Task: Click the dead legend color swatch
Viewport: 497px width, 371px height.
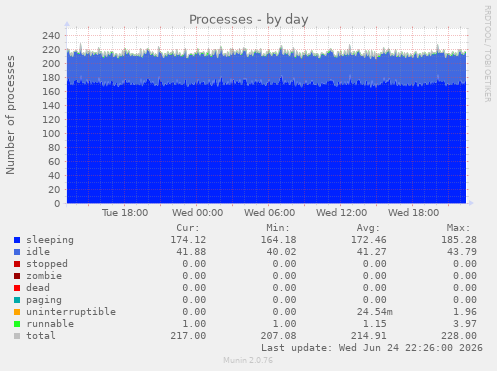Action: (17, 288)
